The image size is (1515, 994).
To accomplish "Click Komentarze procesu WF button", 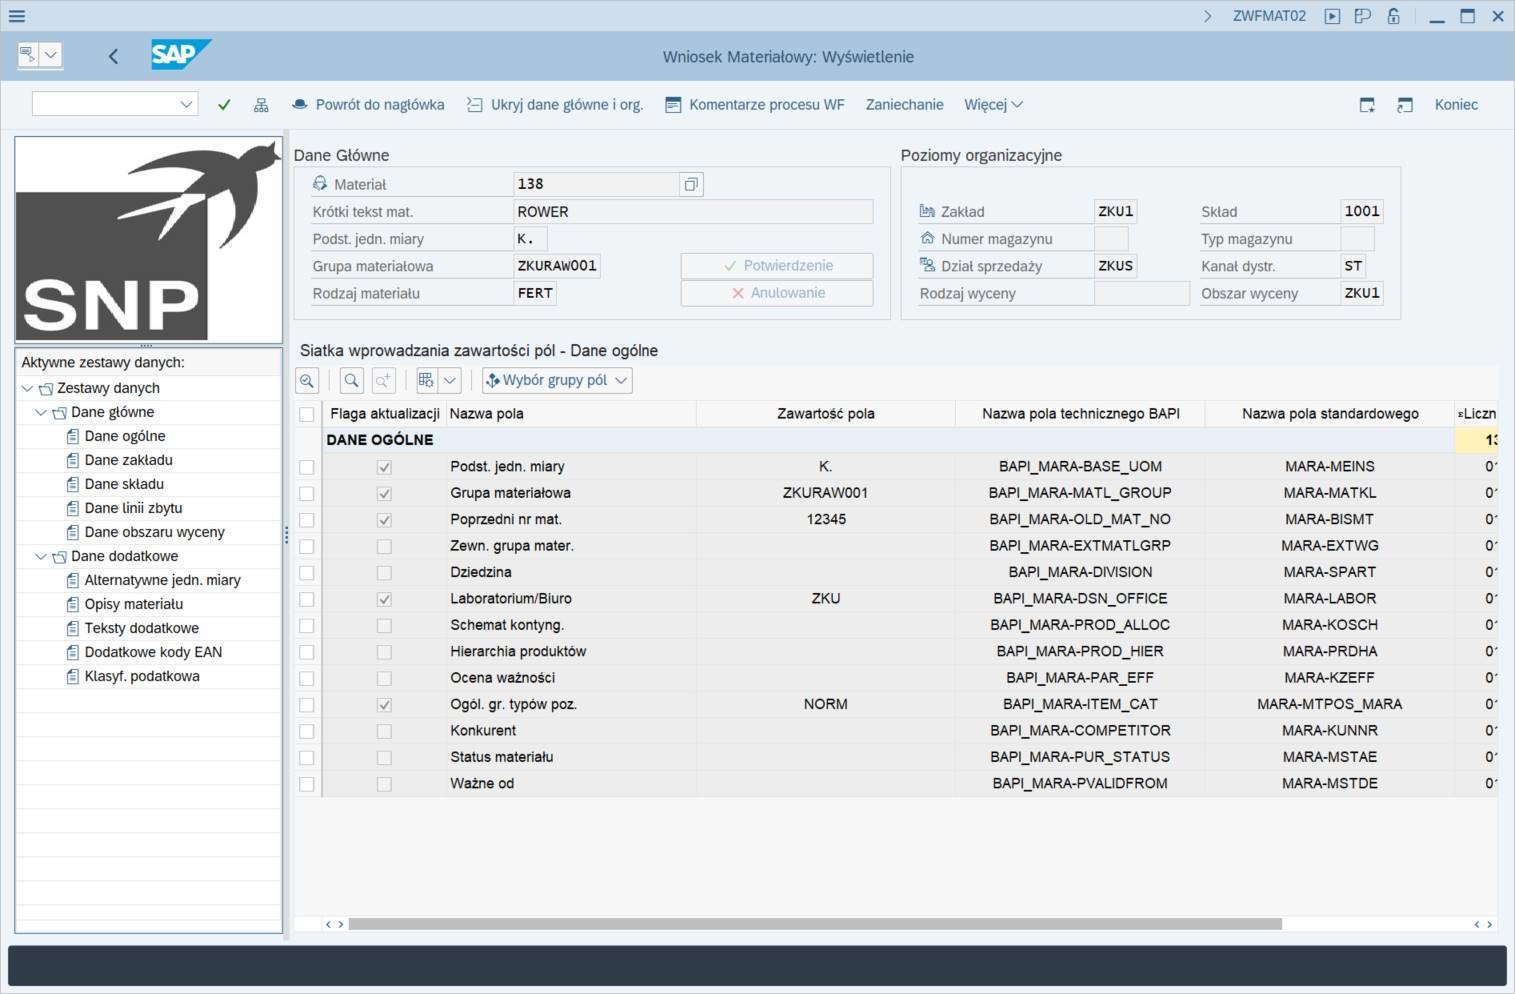I will (x=755, y=105).
